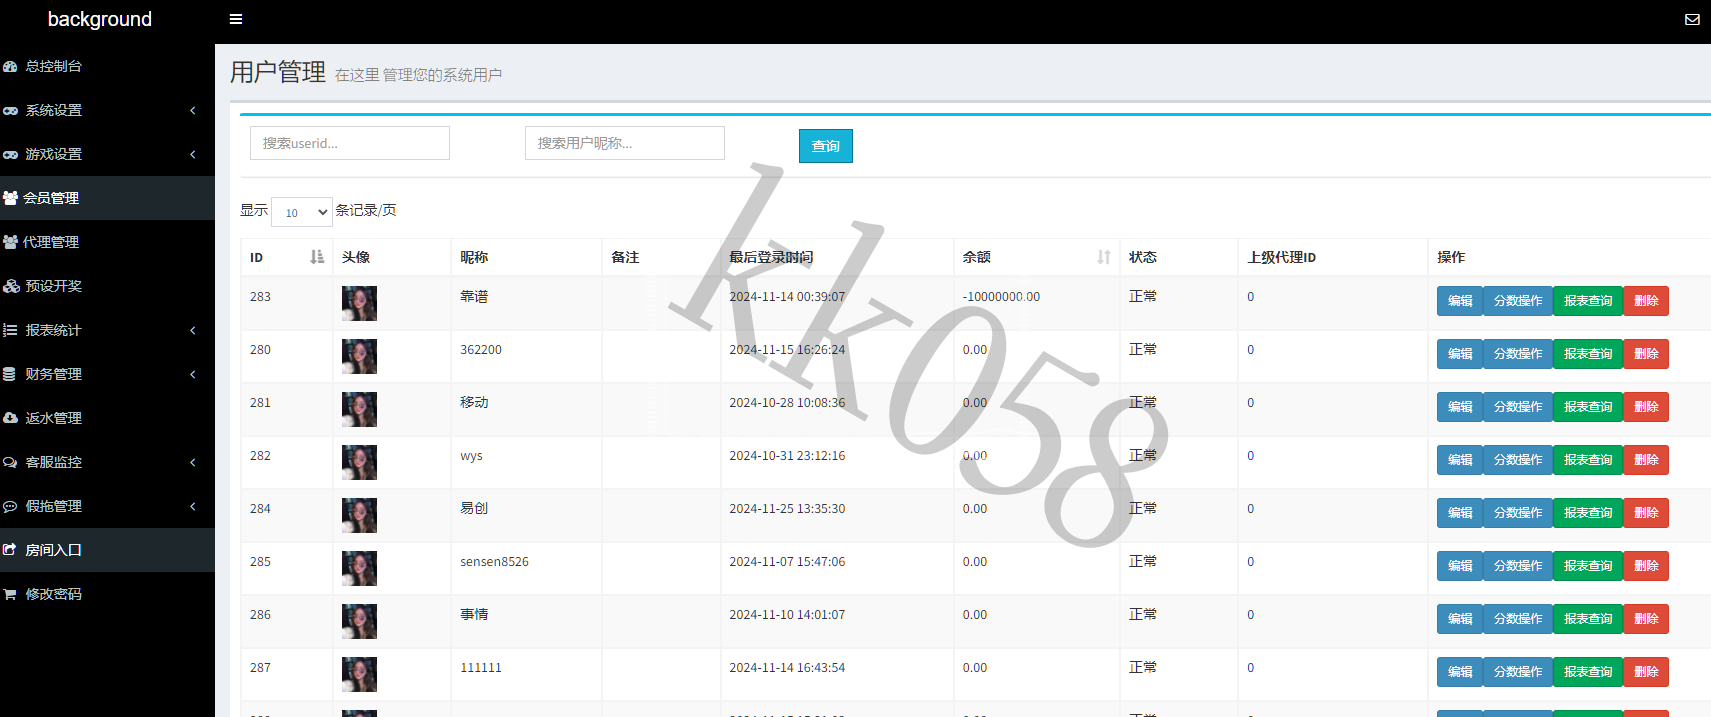Open the mail envelope icon in header
This screenshot has height=717, width=1711.
click(1692, 19)
